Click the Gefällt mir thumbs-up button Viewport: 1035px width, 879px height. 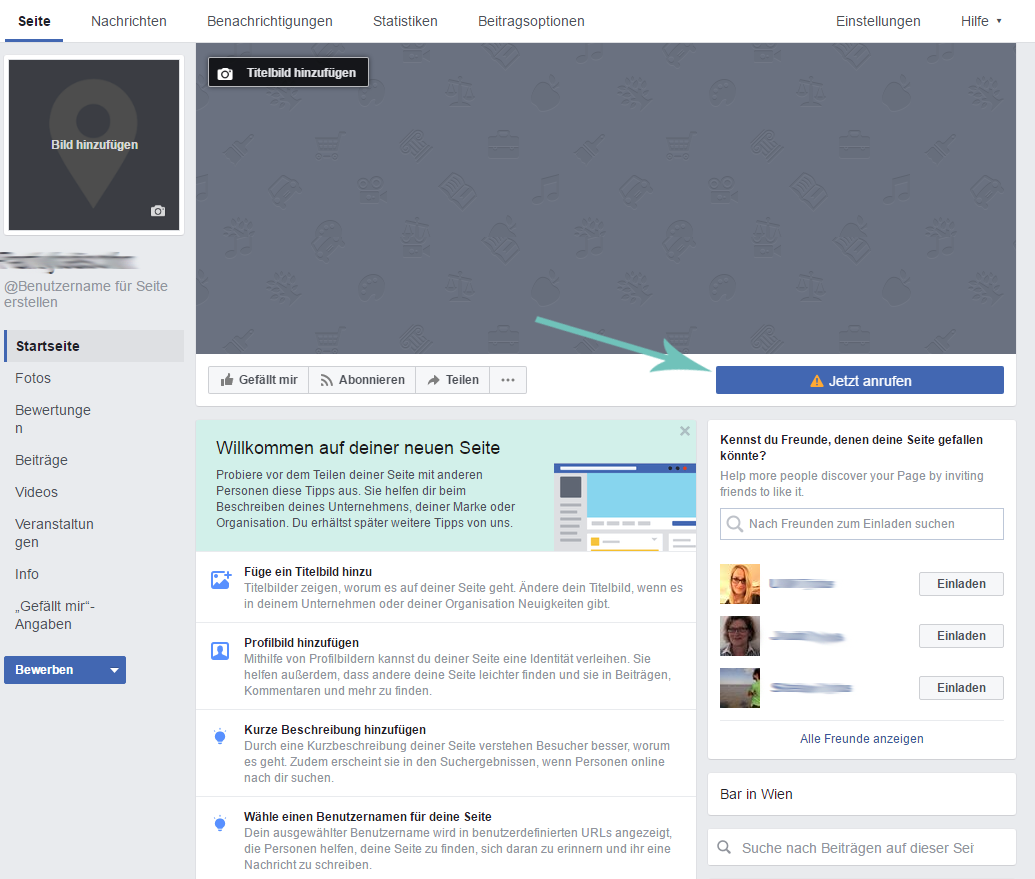coord(259,380)
